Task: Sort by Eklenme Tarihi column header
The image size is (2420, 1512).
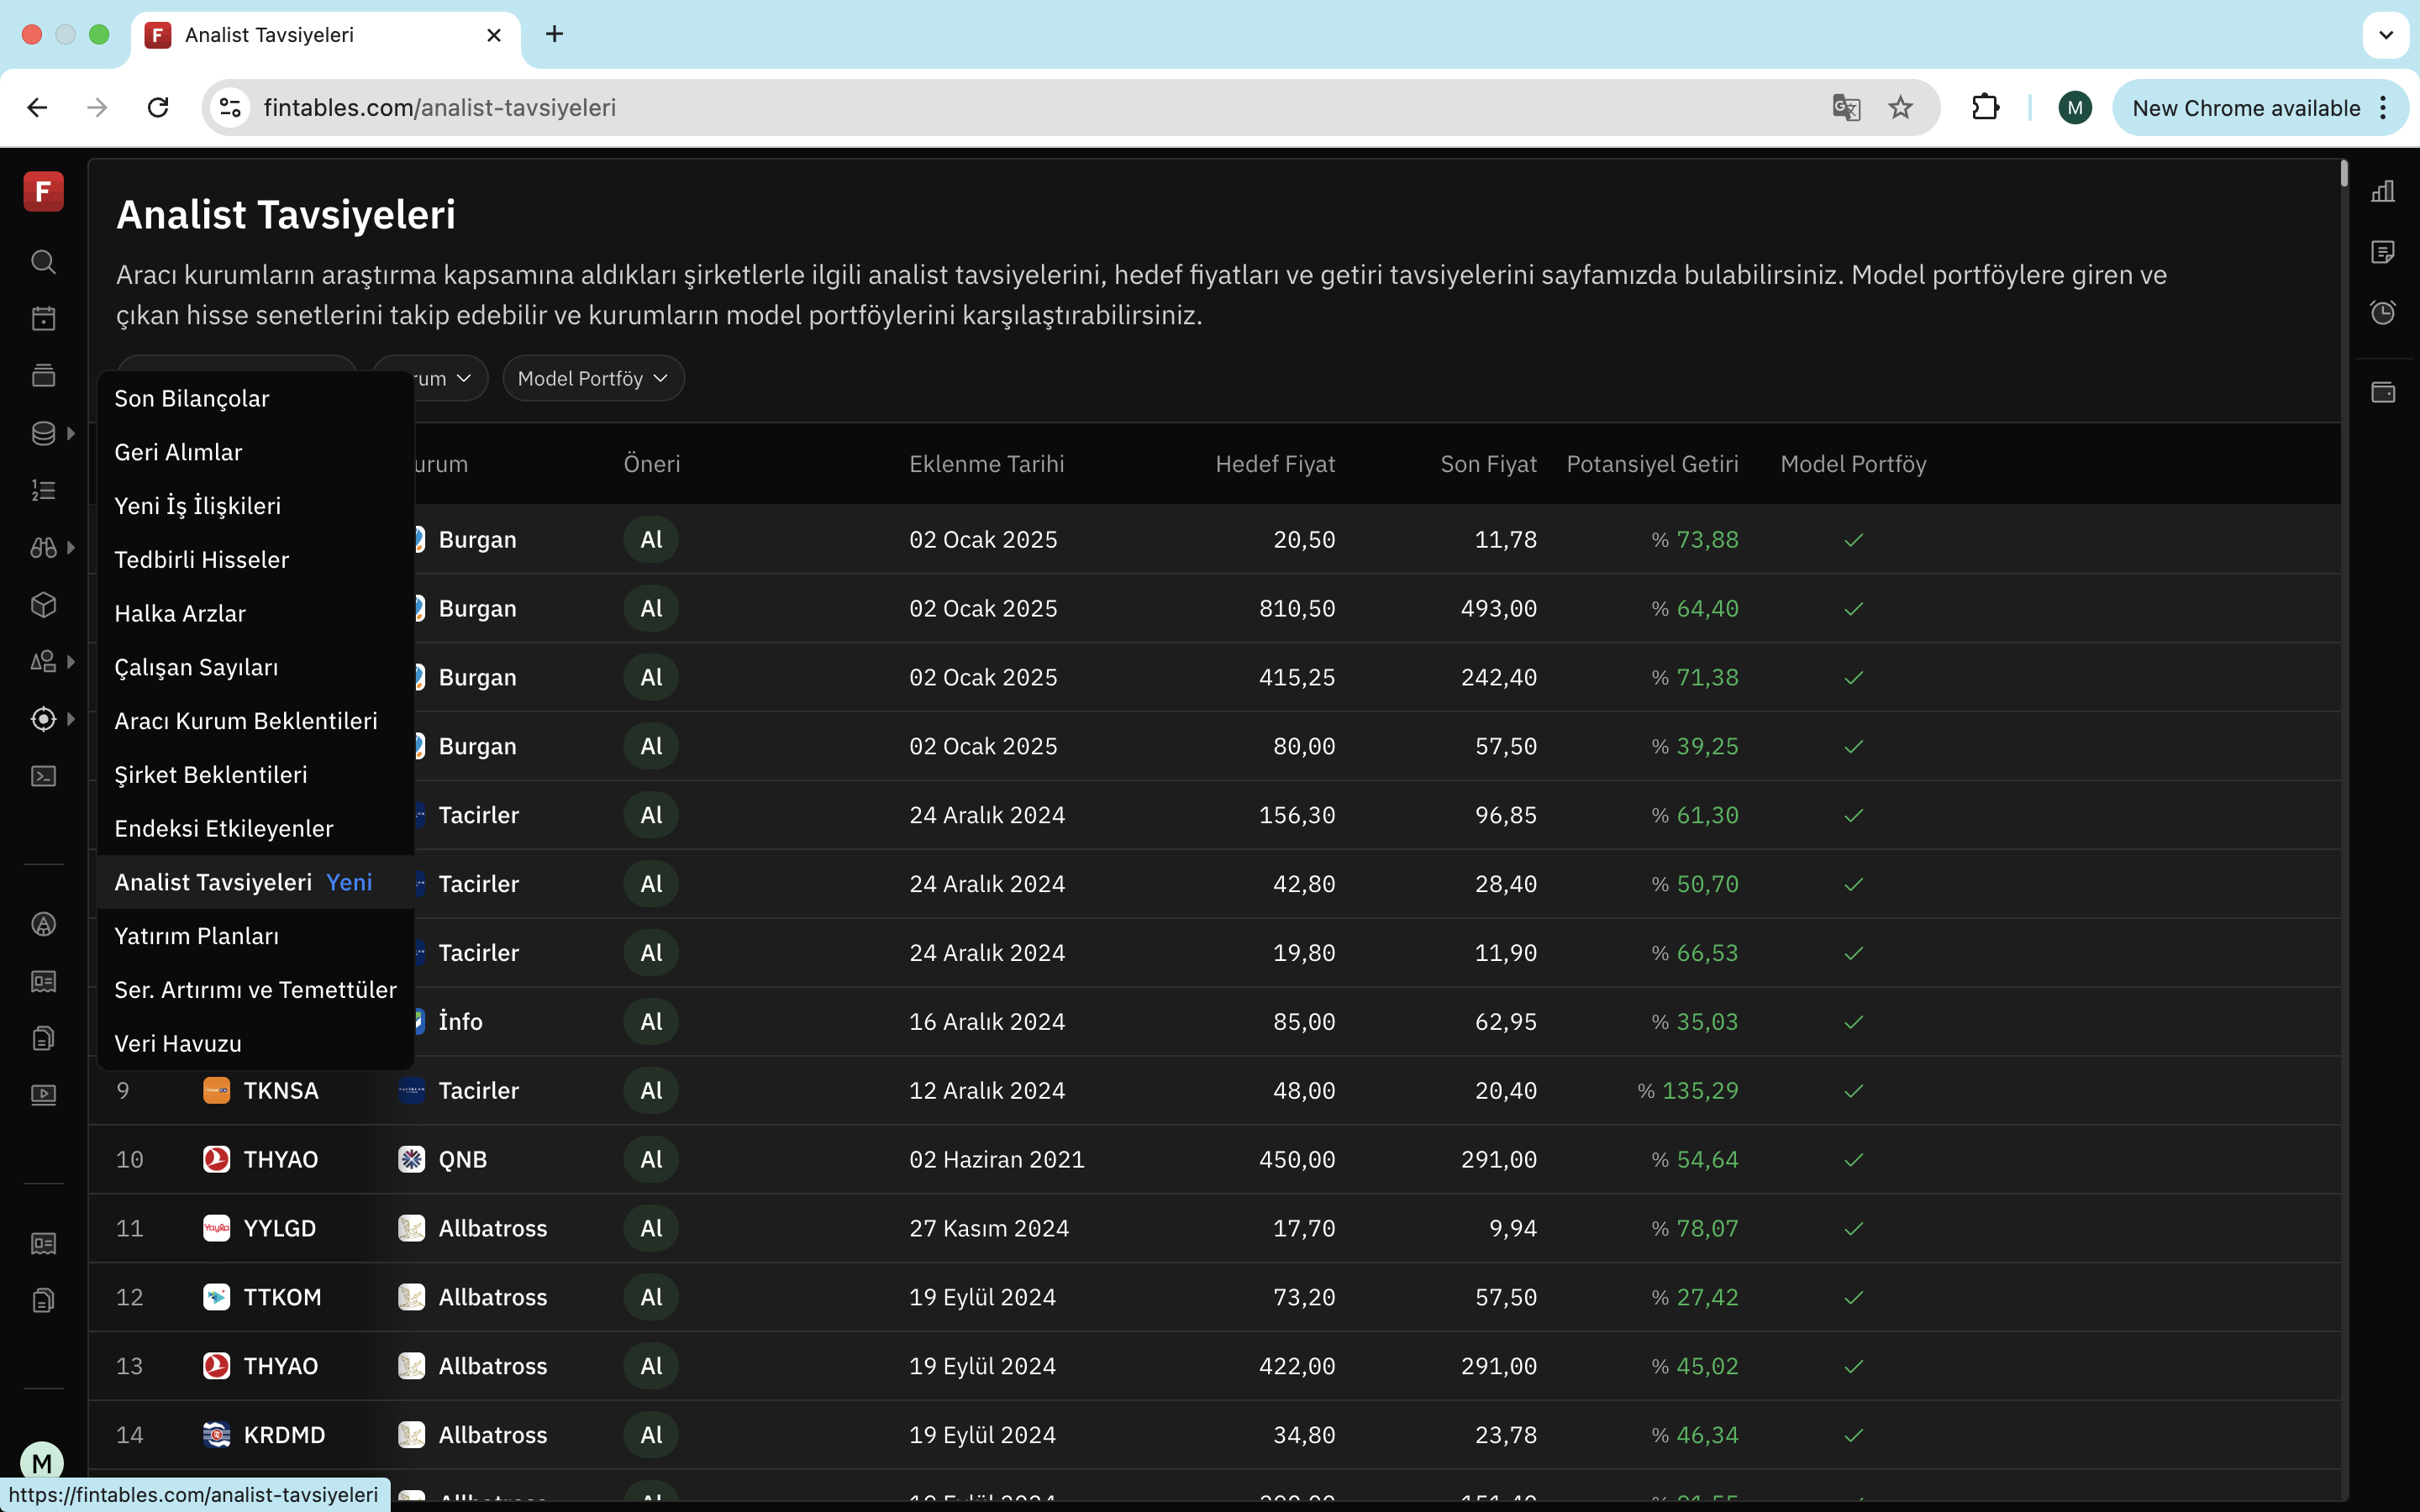Action: click(986, 464)
